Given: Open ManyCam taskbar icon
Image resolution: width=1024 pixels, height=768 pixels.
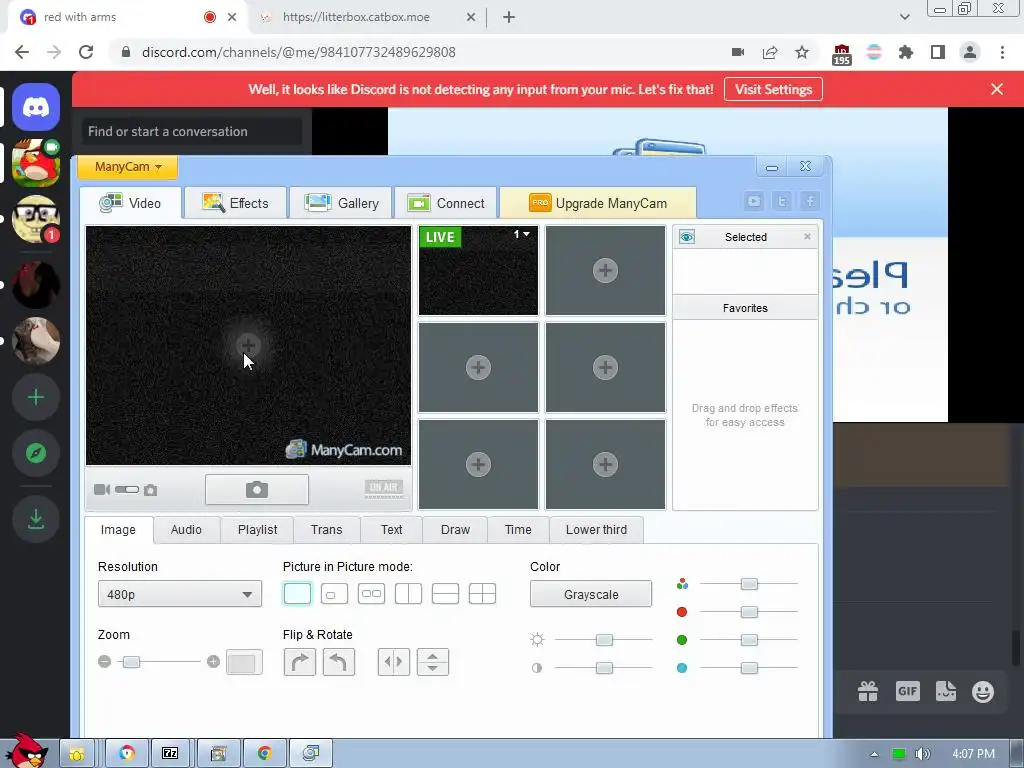Looking at the screenshot, I should 311,754.
